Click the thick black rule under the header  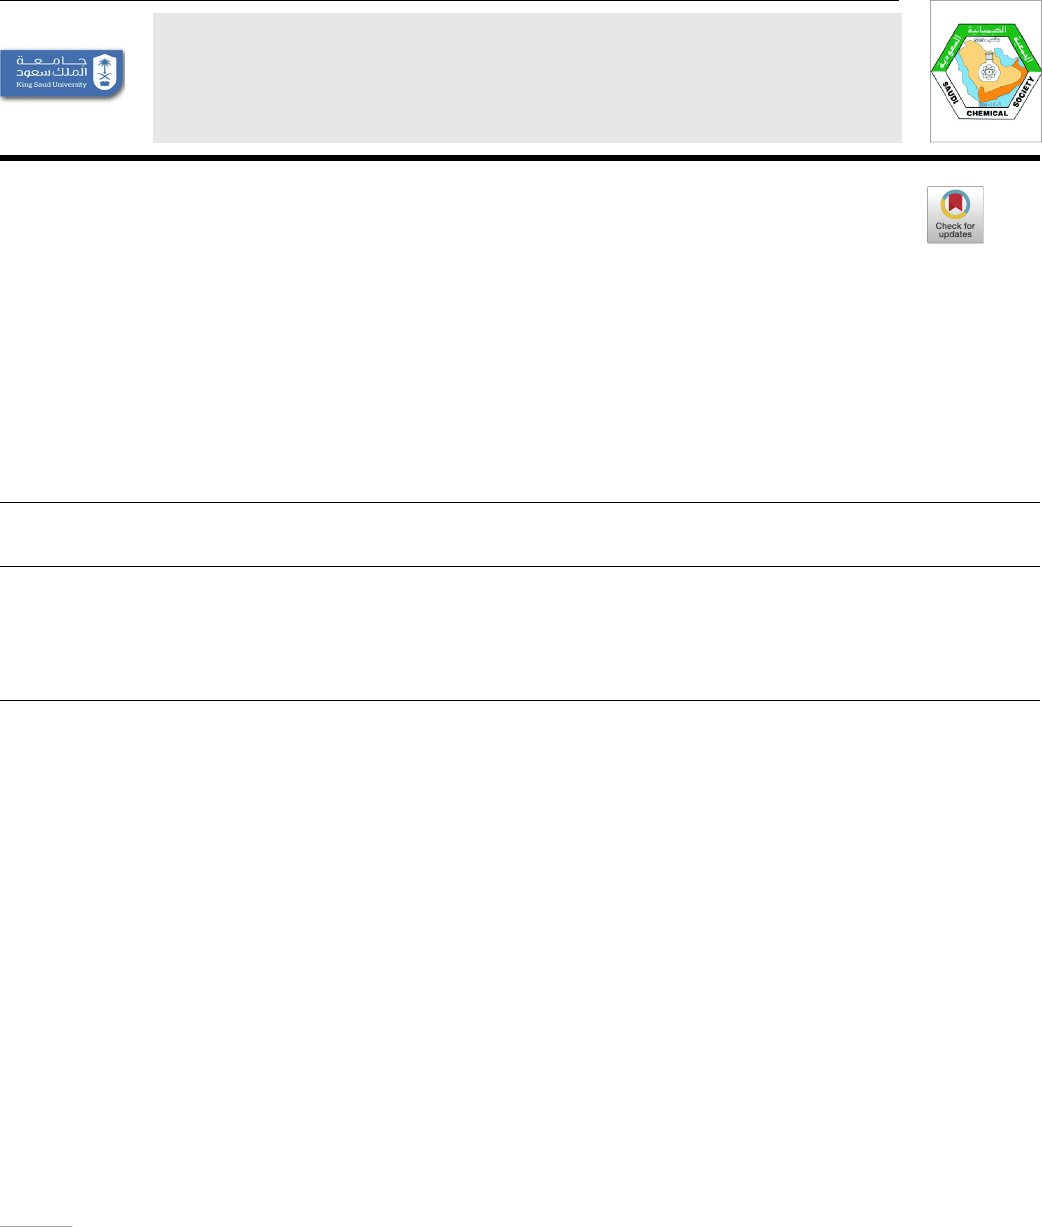(x=521, y=158)
